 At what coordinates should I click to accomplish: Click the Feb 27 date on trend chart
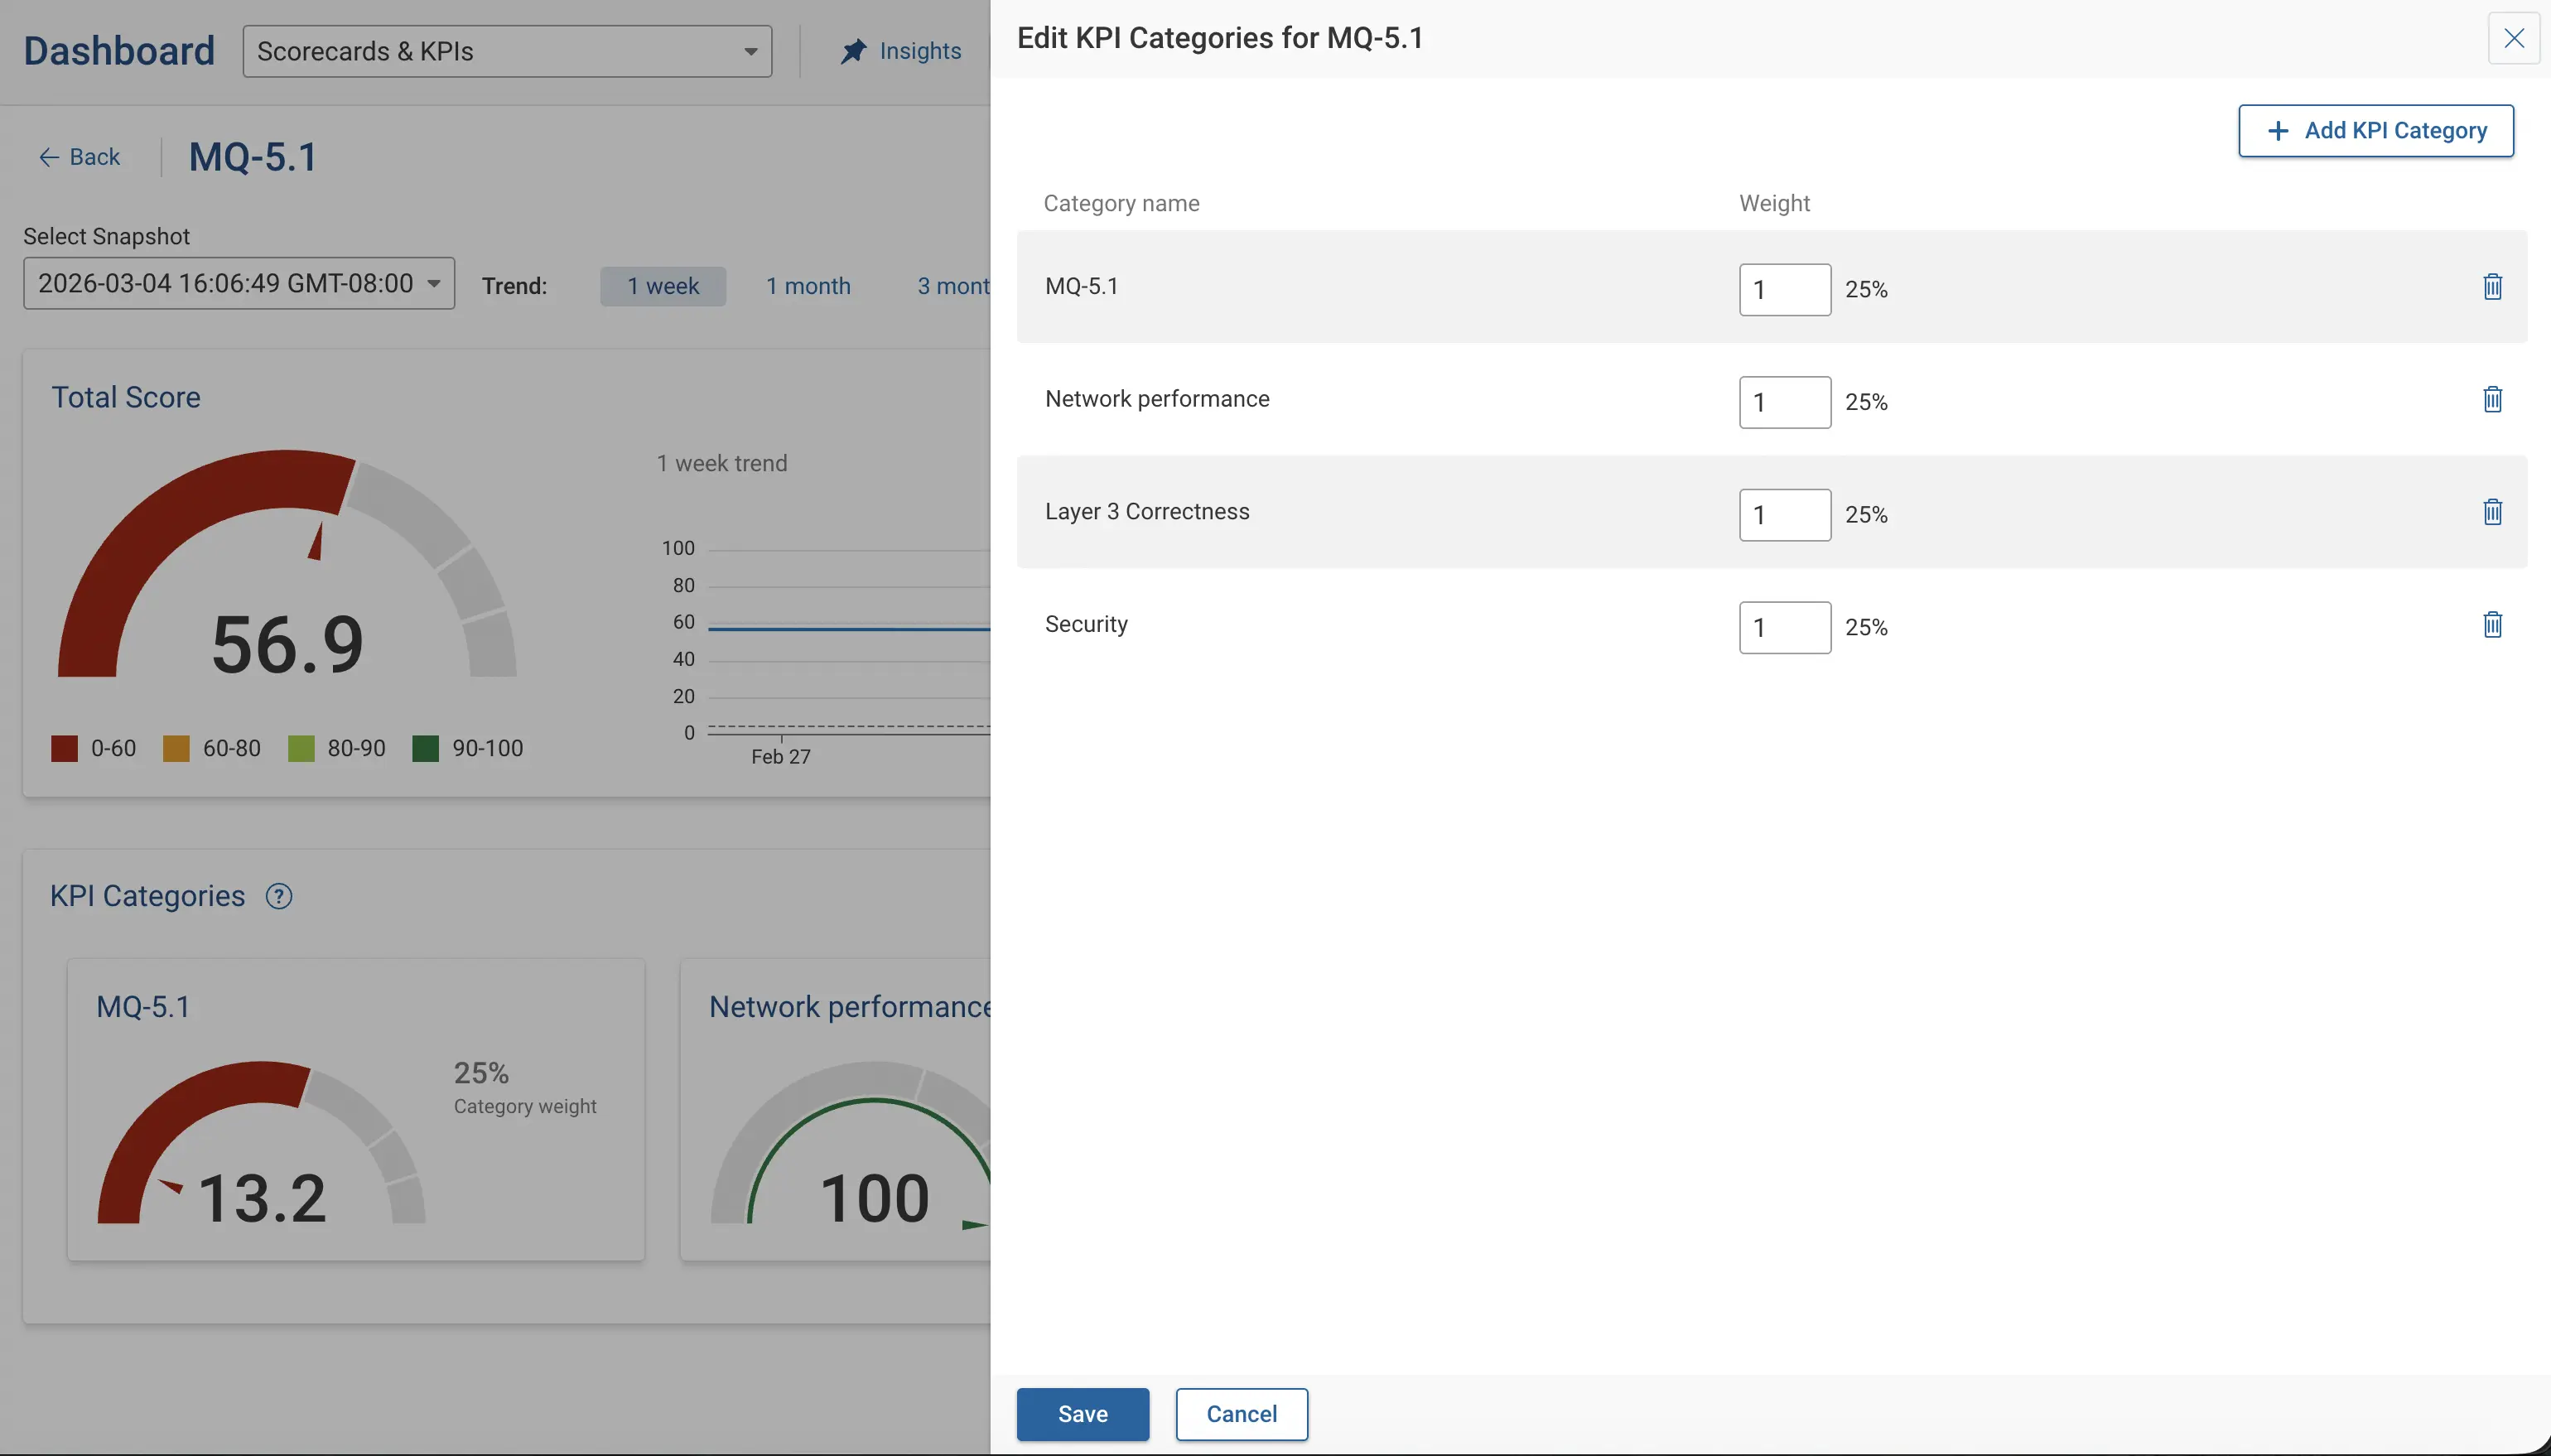781,757
